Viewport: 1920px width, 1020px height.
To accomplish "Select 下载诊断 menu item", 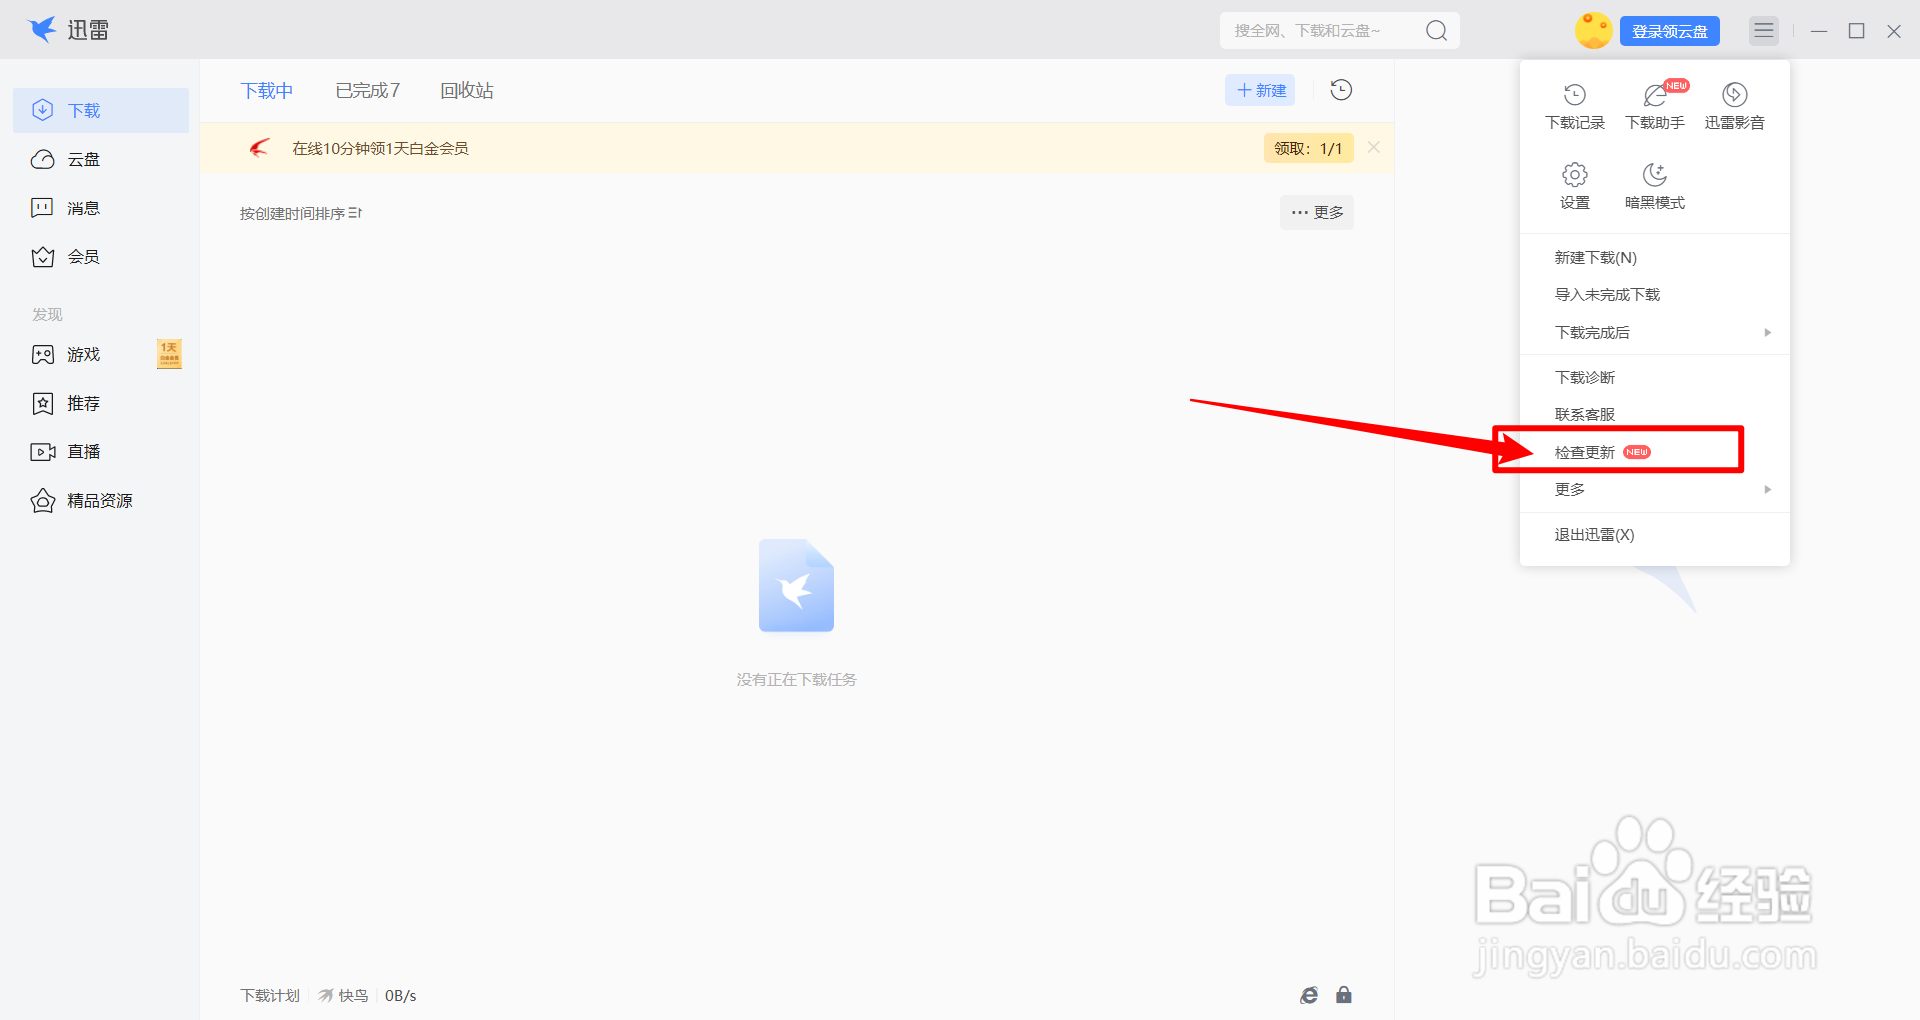I will point(1655,378).
